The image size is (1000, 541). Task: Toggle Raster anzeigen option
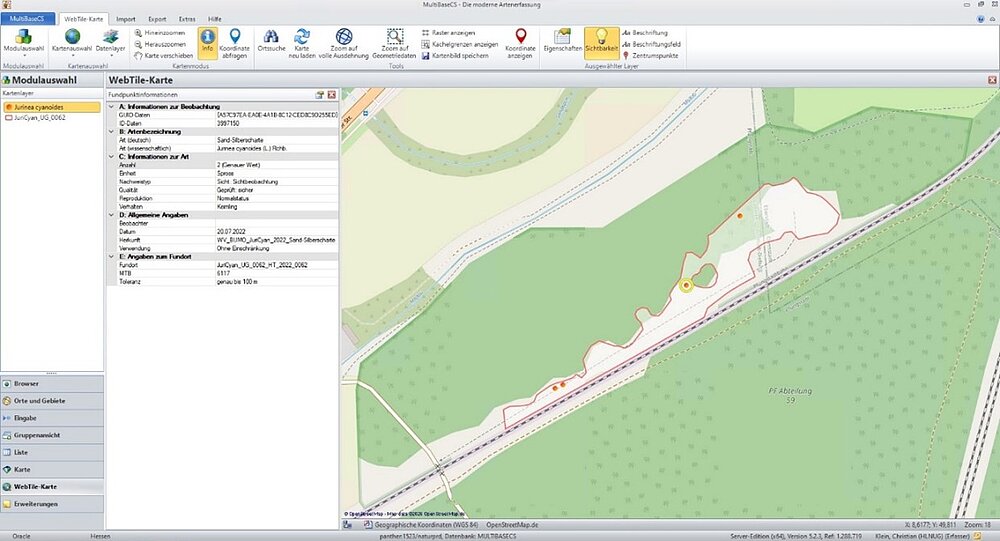(448, 33)
